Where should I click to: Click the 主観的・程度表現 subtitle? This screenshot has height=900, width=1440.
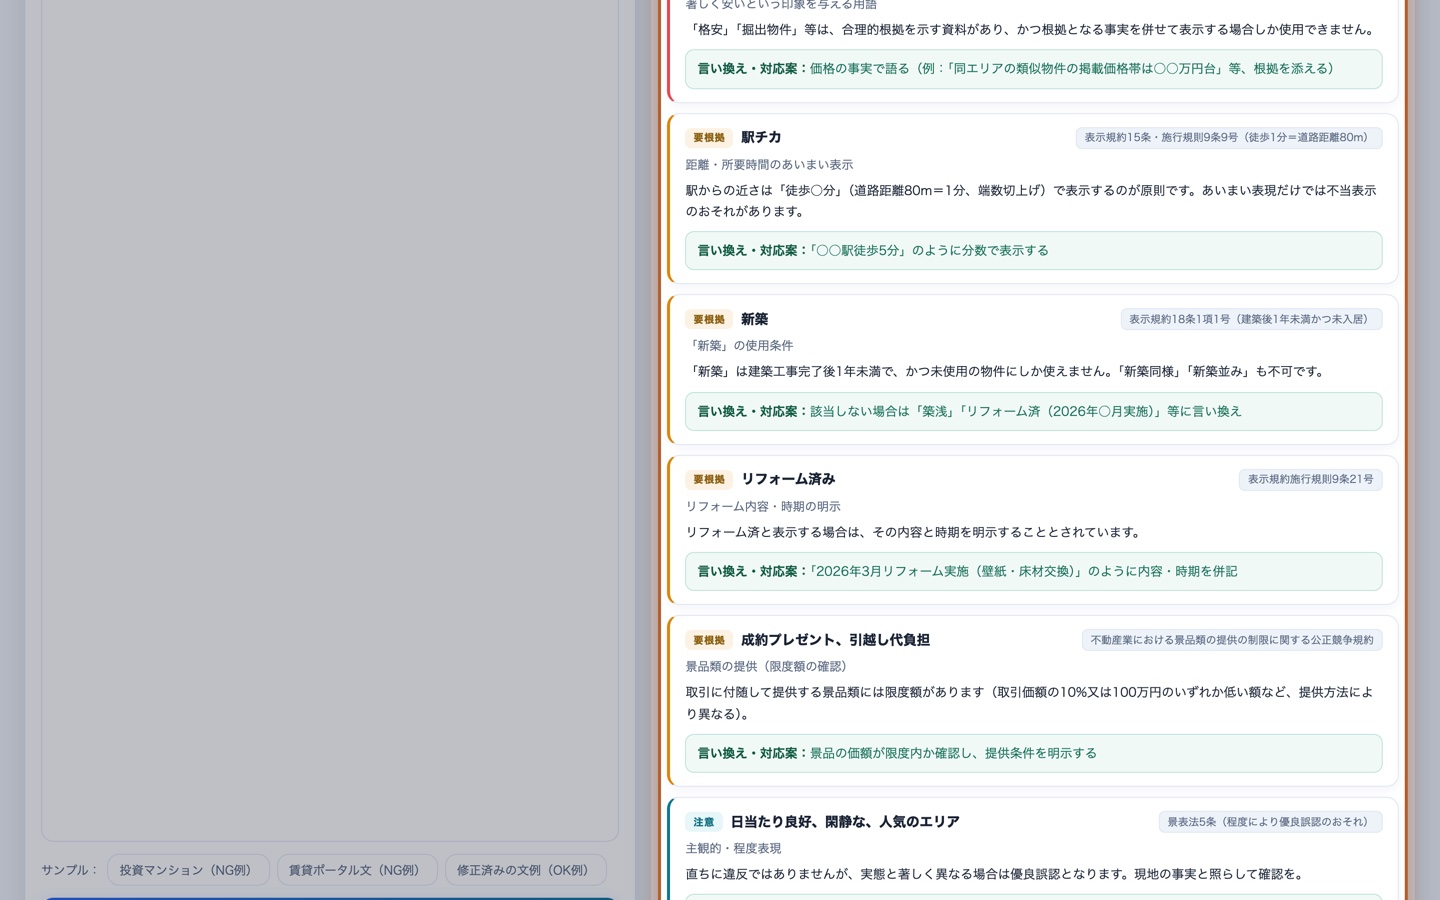[733, 849]
